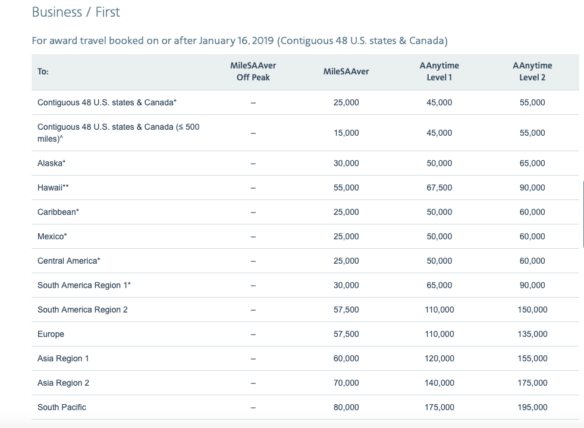Select the Europe row label
The width and height of the screenshot is (584, 428).
point(51,334)
